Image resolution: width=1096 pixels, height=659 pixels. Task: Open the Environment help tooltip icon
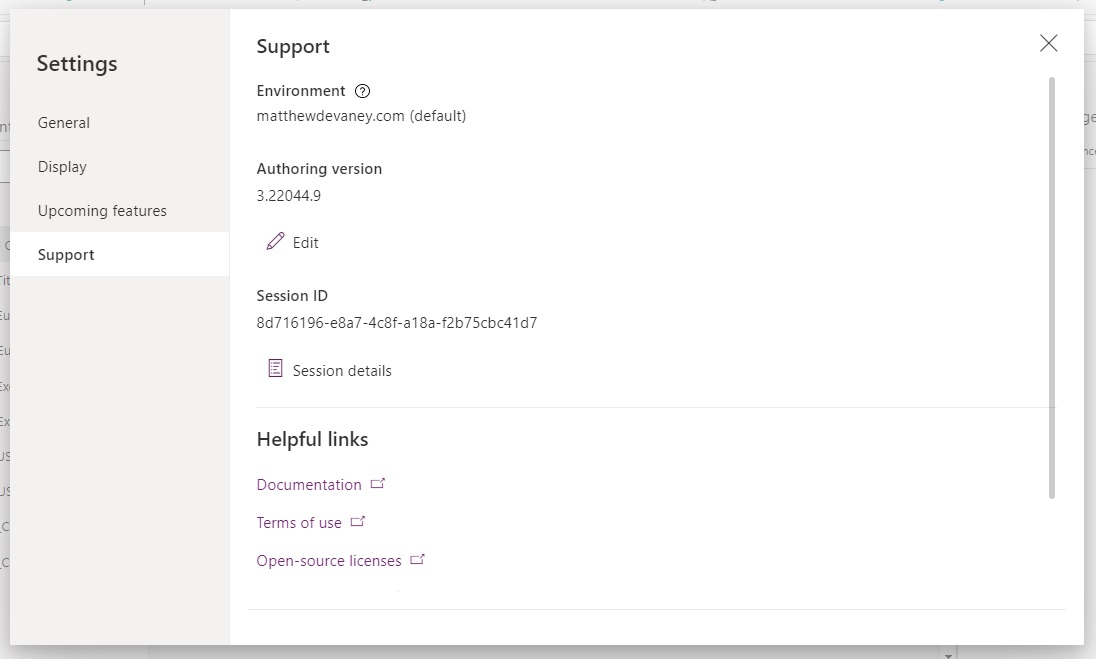tap(362, 91)
